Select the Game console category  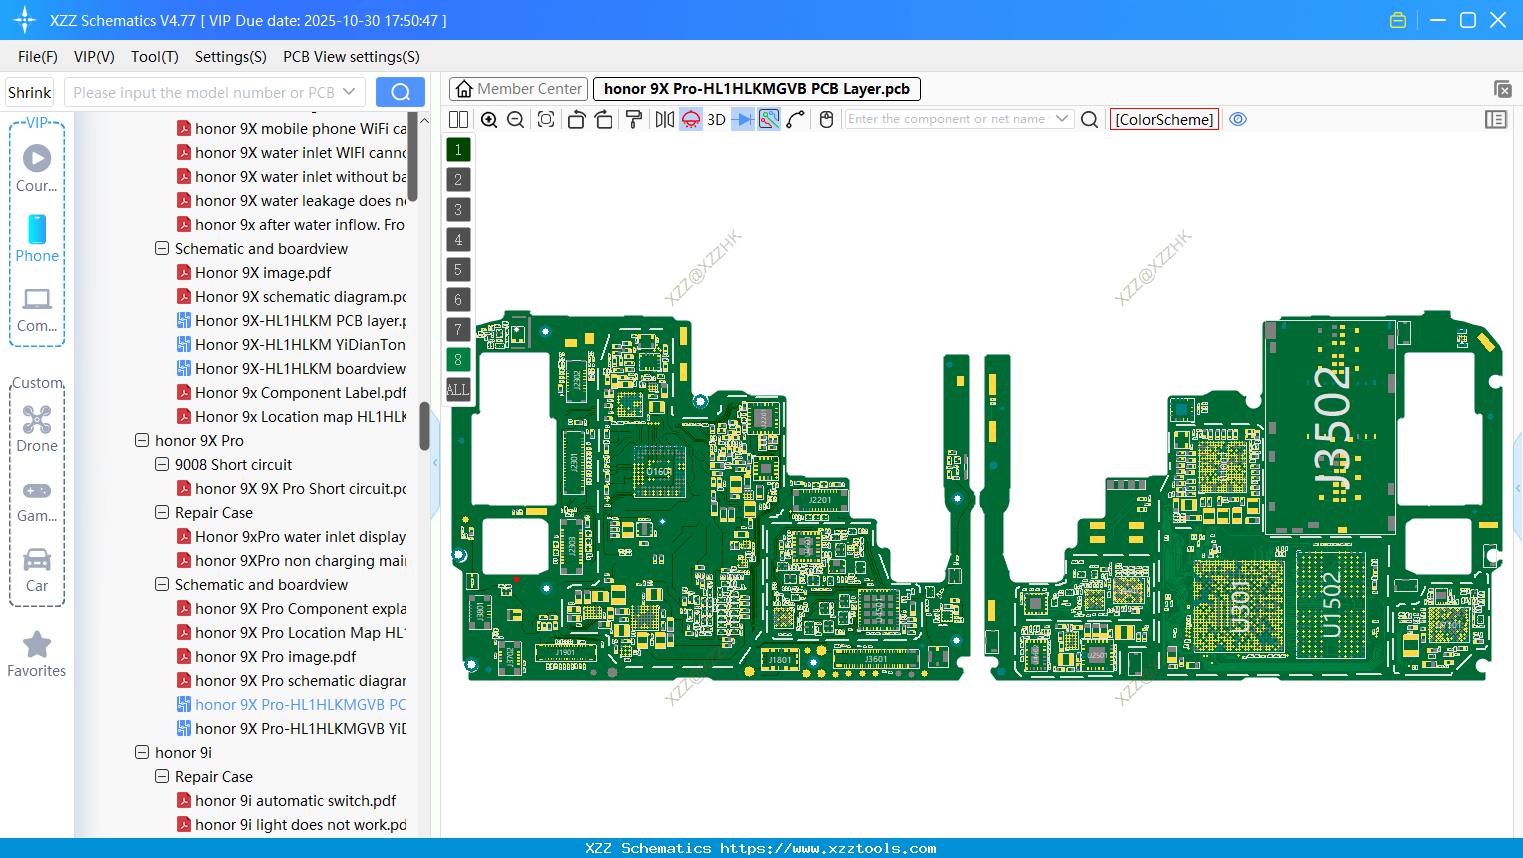(37, 500)
